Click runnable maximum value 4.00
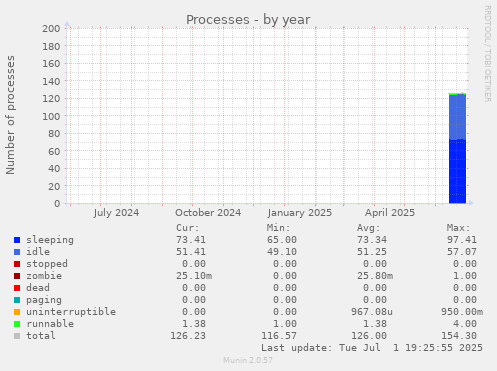The height and width of the screenshot is (371, 497). point(465,324)
